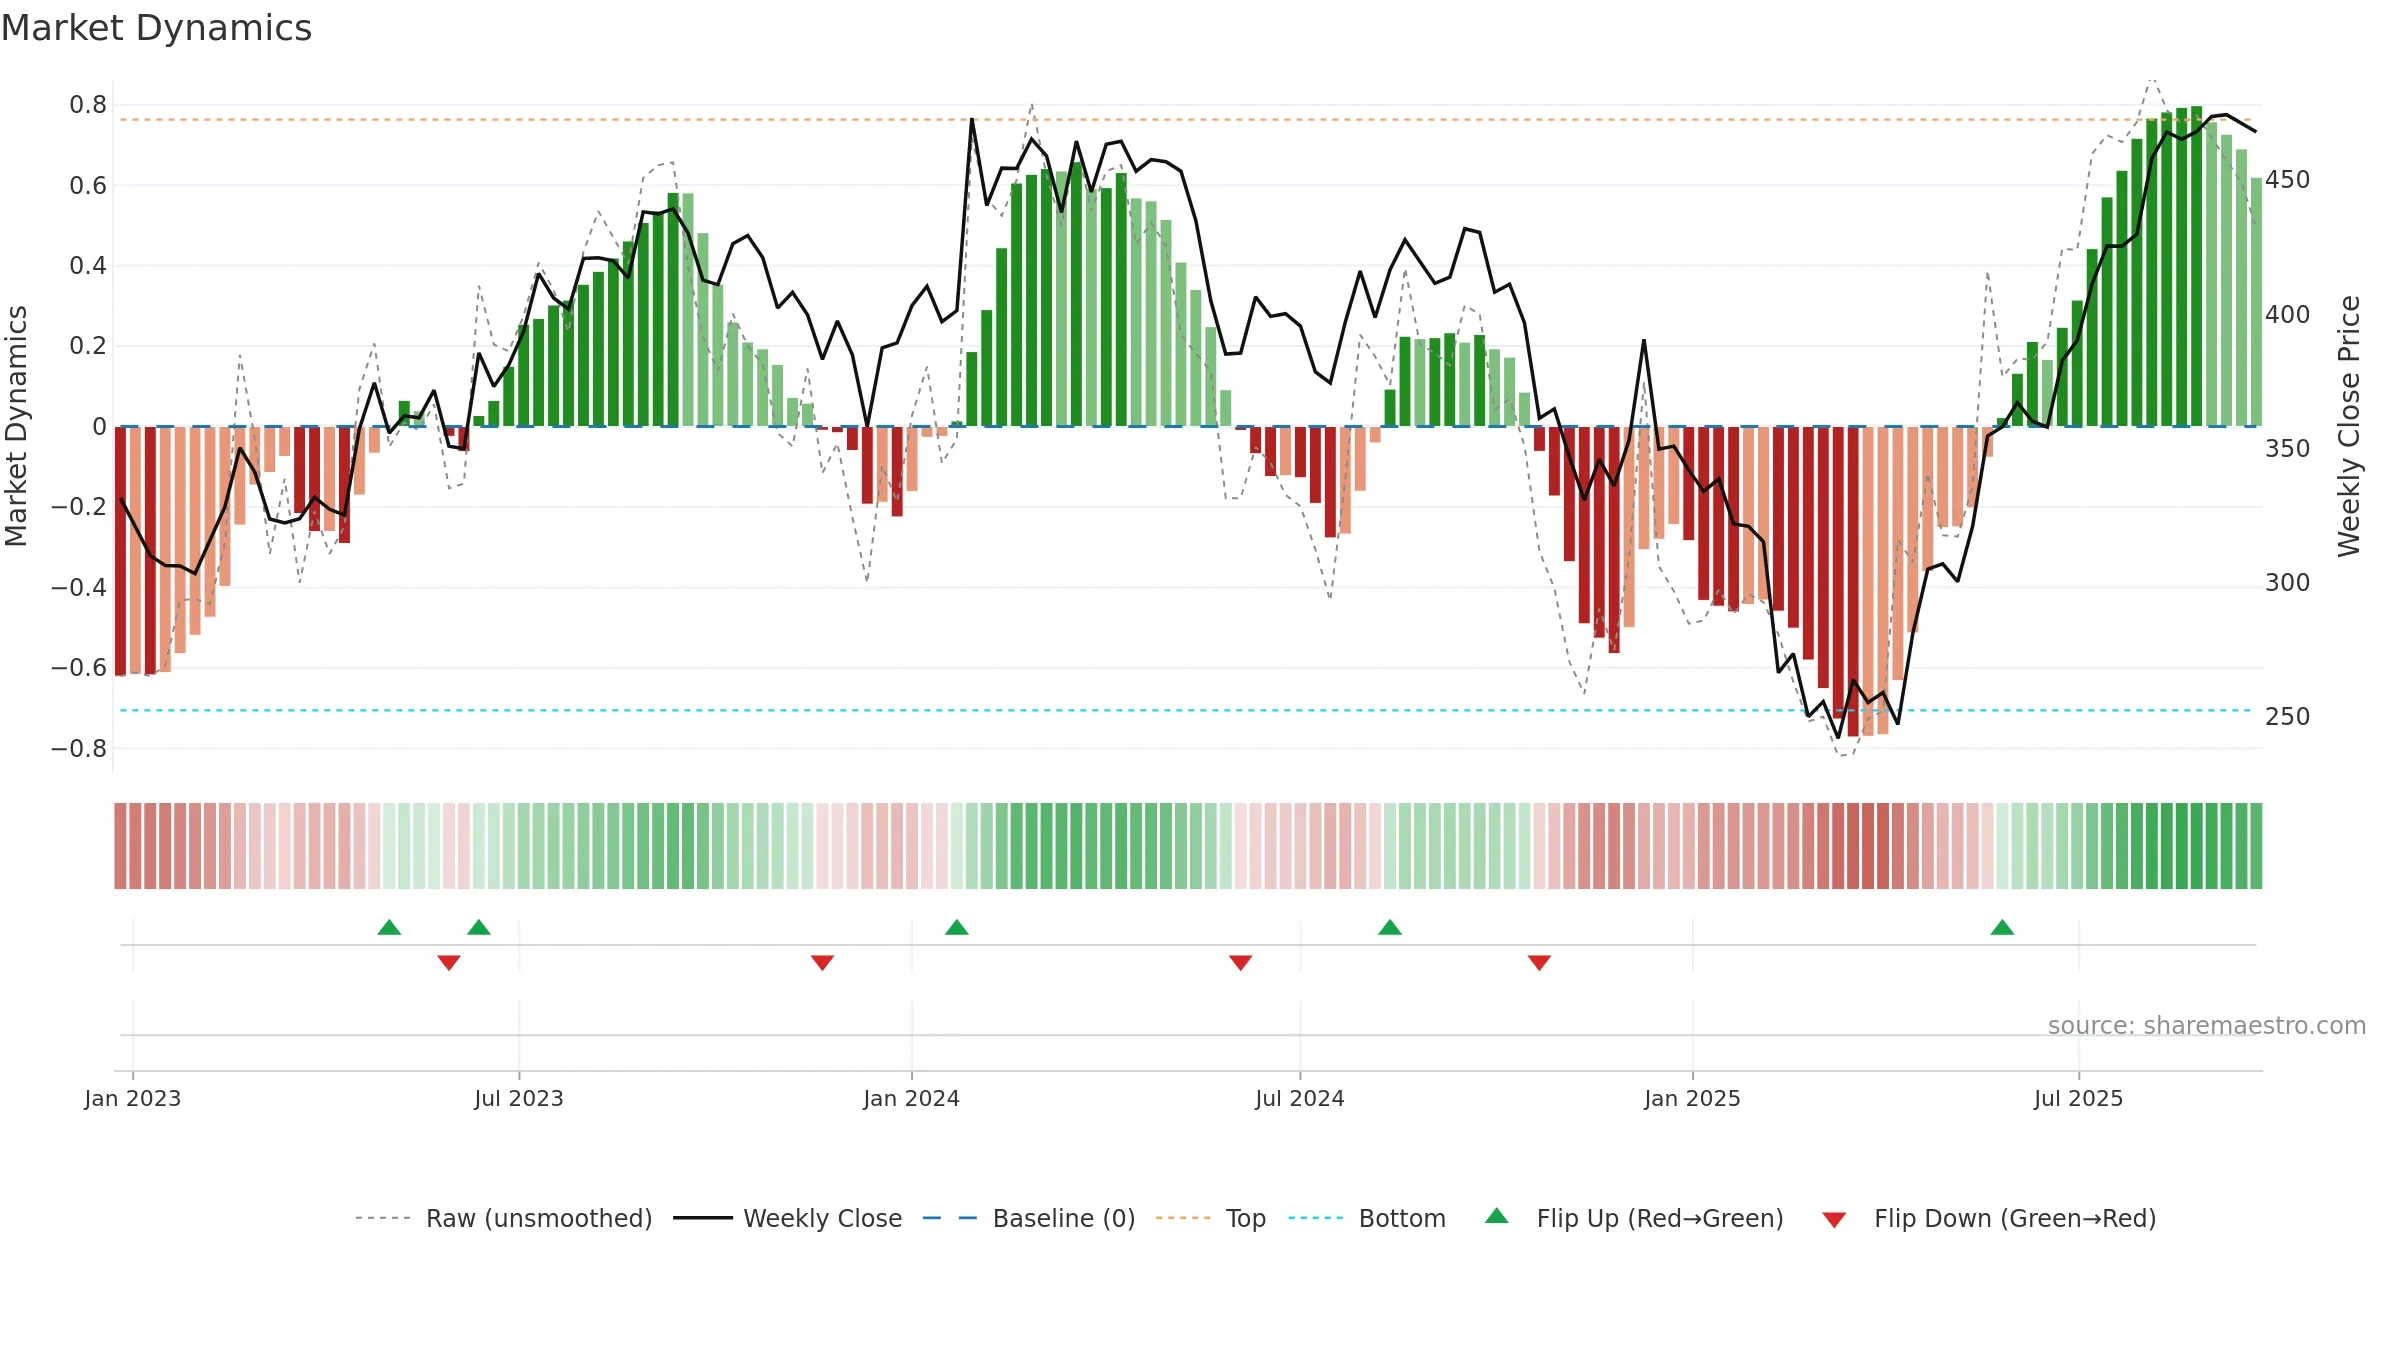The height and width of the screenshot is (1350, 2400).
Task: Click the Jul 2024 x-axis label
Action: click(x=1300, y=1098)
